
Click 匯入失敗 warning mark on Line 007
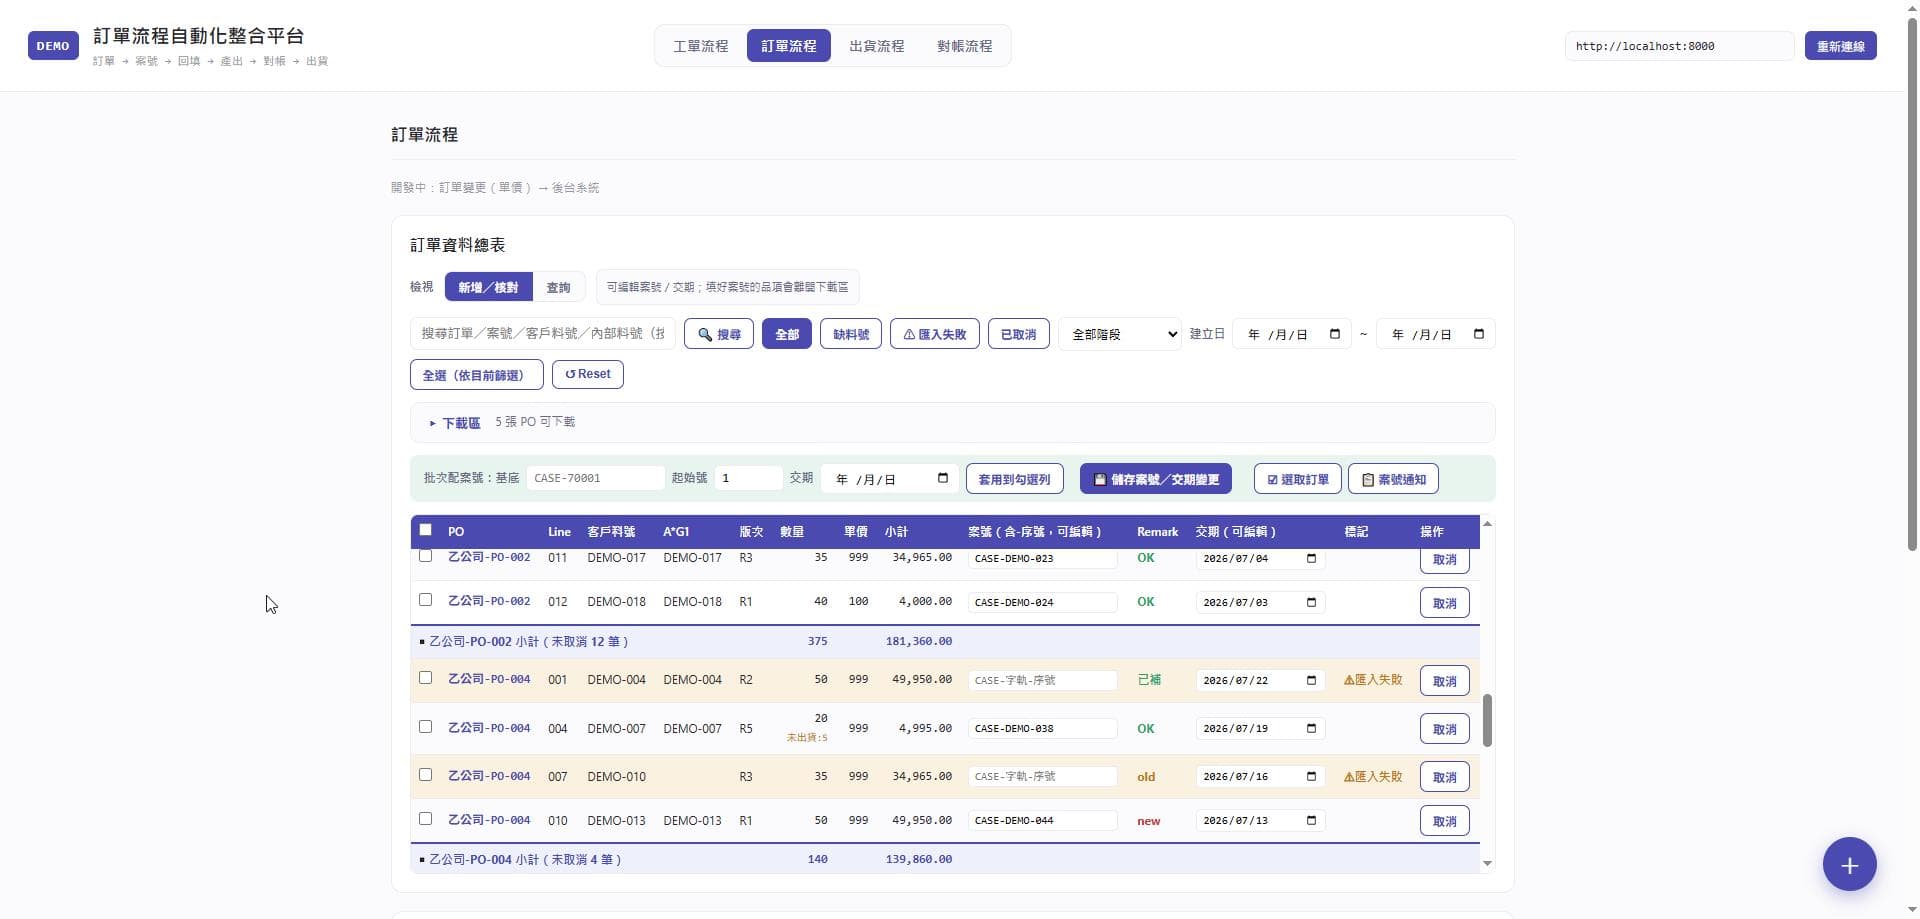click(x=1373, y=776)
